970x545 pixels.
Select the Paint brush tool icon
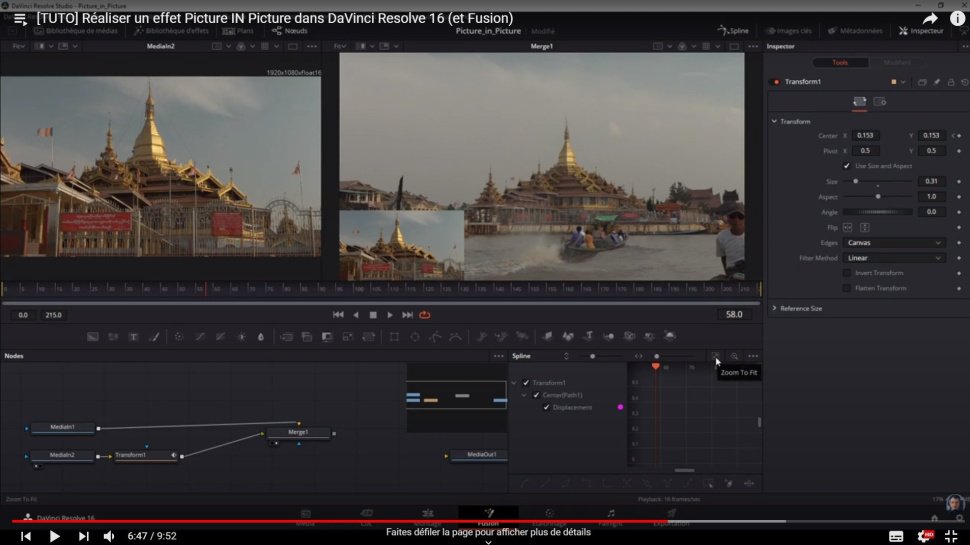[x=155, y=337]
